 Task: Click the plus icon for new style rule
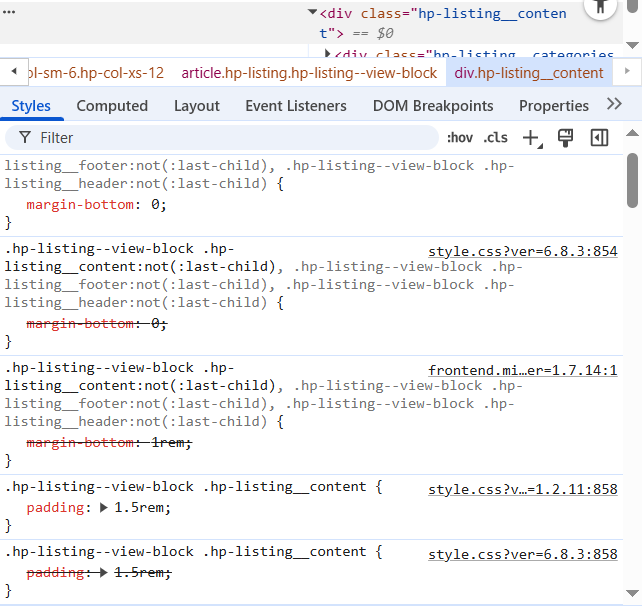click(x=531, y=138)
